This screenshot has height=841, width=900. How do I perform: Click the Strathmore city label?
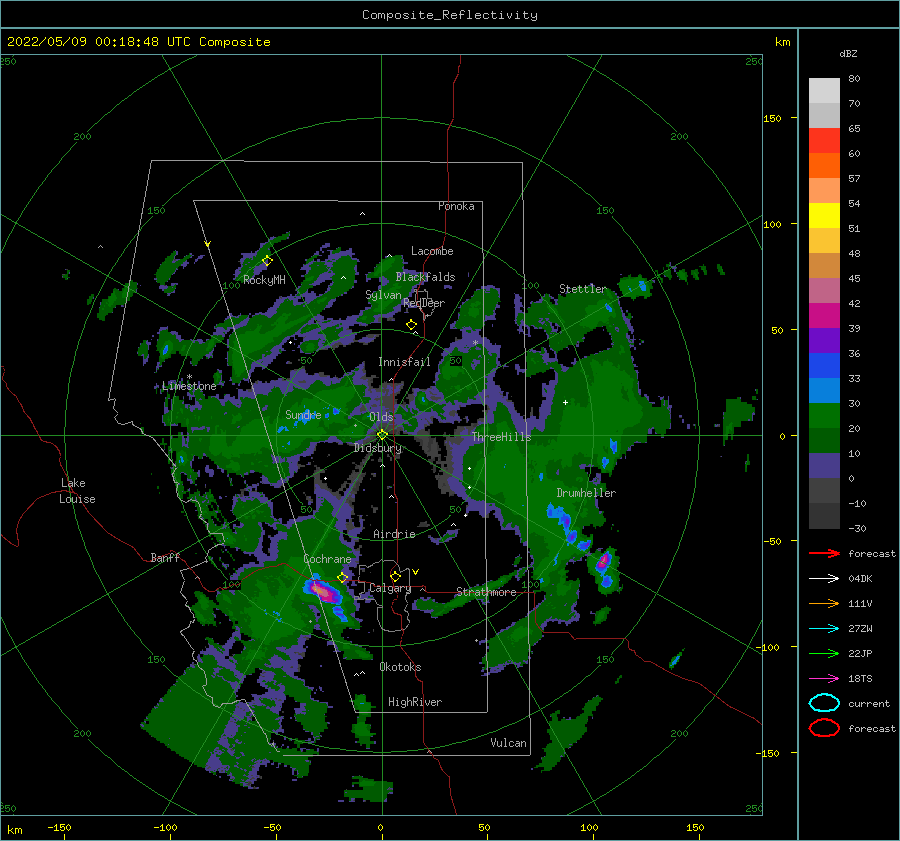[486, 592]
